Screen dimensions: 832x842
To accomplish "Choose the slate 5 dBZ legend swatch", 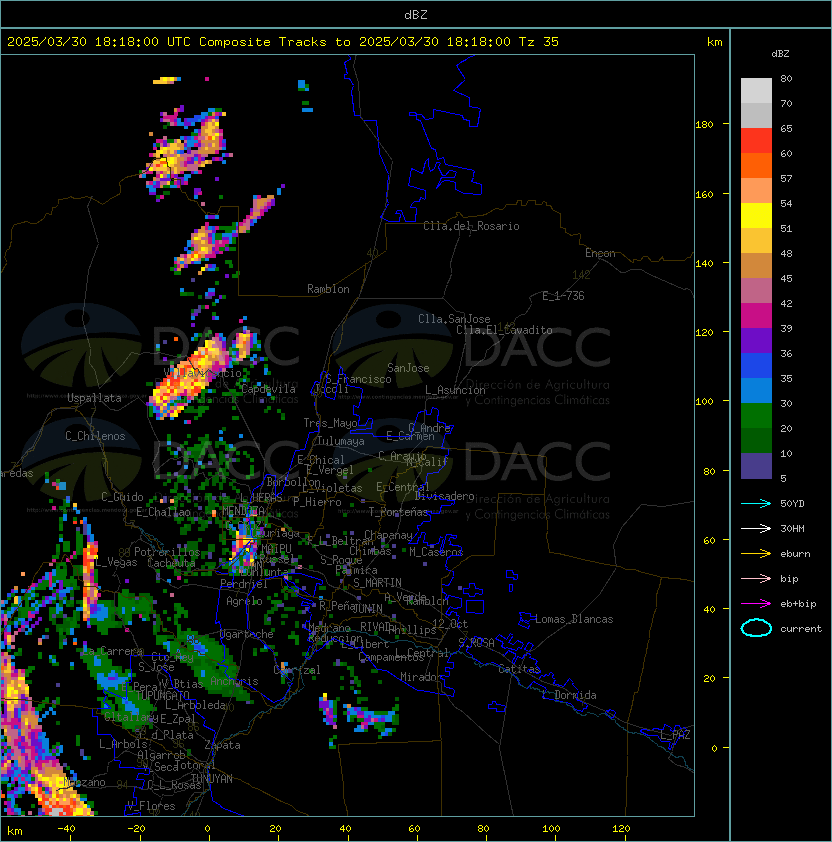I will coord(756,466).
